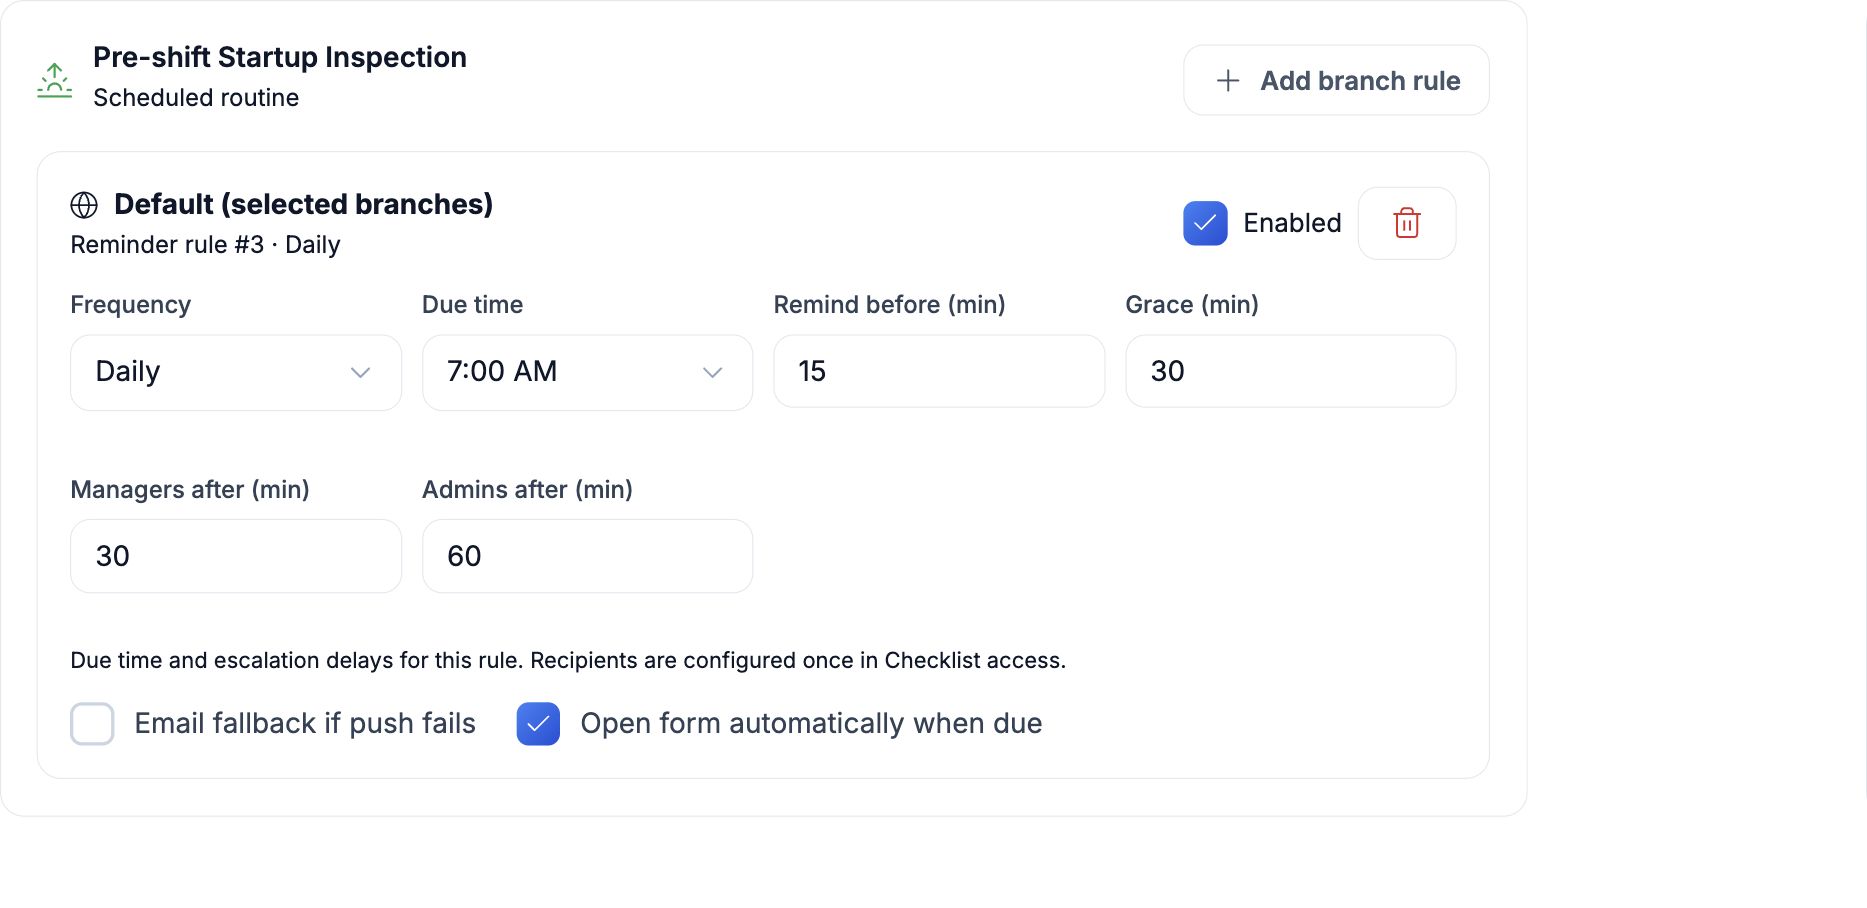The width and height of the screenshot is (1867, 908).
Task: Click the Grace (min) input field
Action: pos(1290,371)
